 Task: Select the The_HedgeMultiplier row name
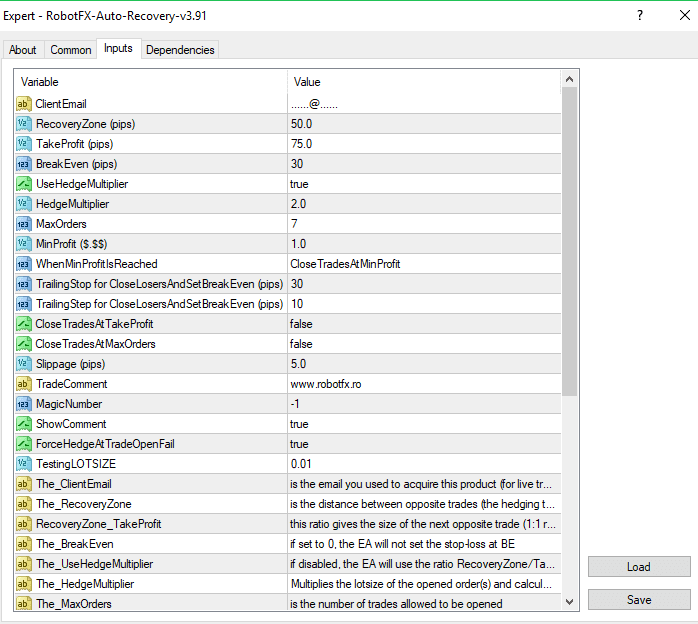pyautogui.click(x=85, y=584)
